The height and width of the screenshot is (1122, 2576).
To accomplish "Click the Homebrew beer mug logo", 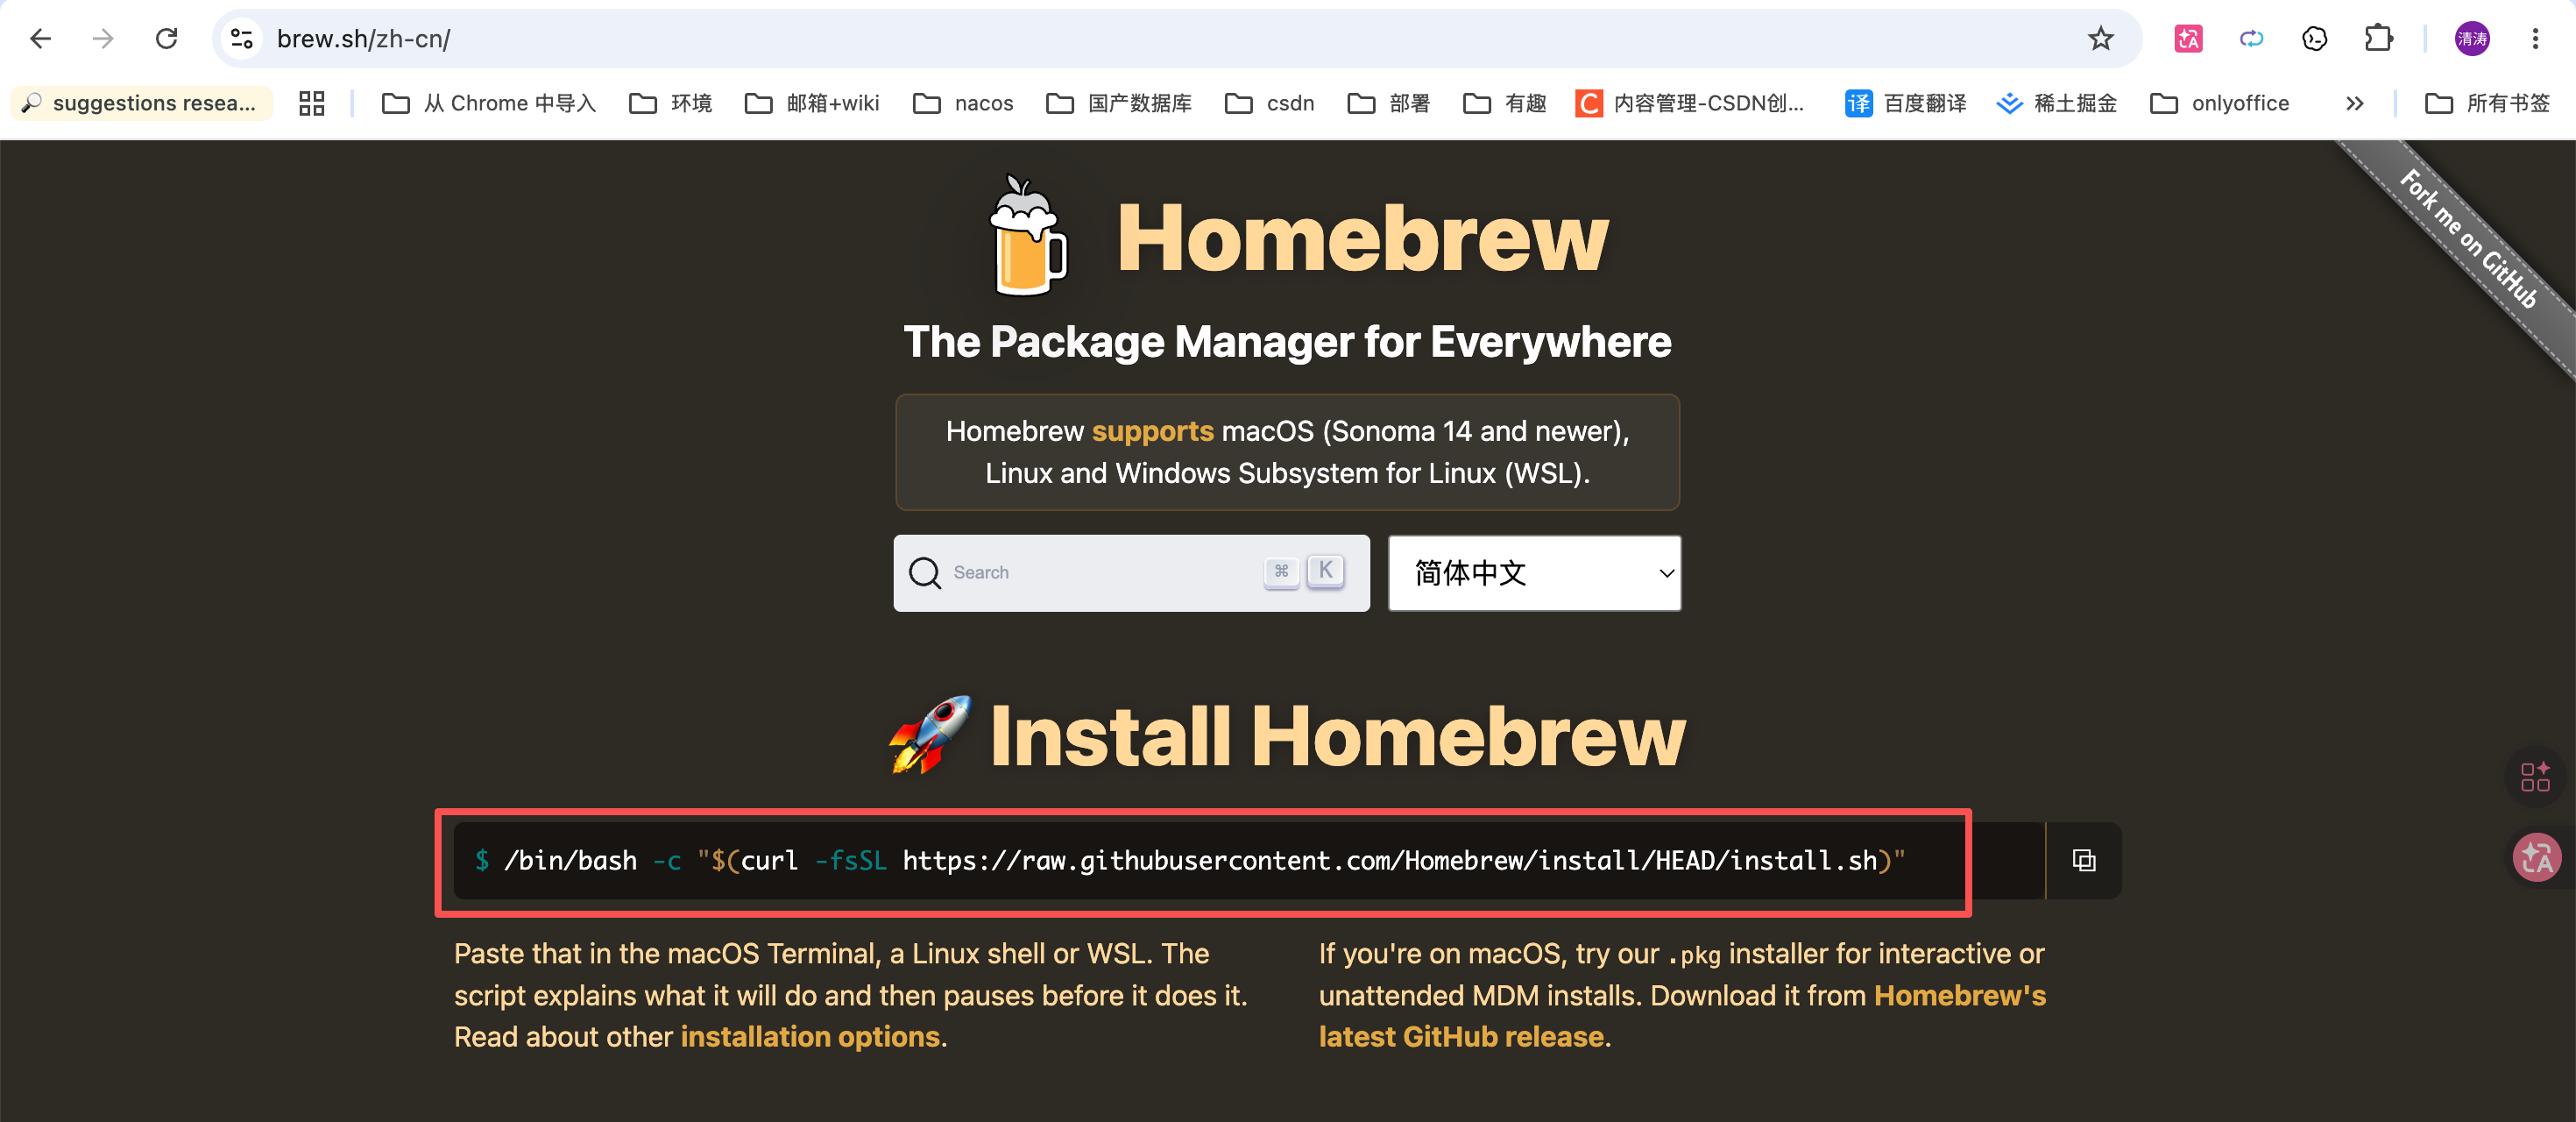I will (x=1028, y=236).
